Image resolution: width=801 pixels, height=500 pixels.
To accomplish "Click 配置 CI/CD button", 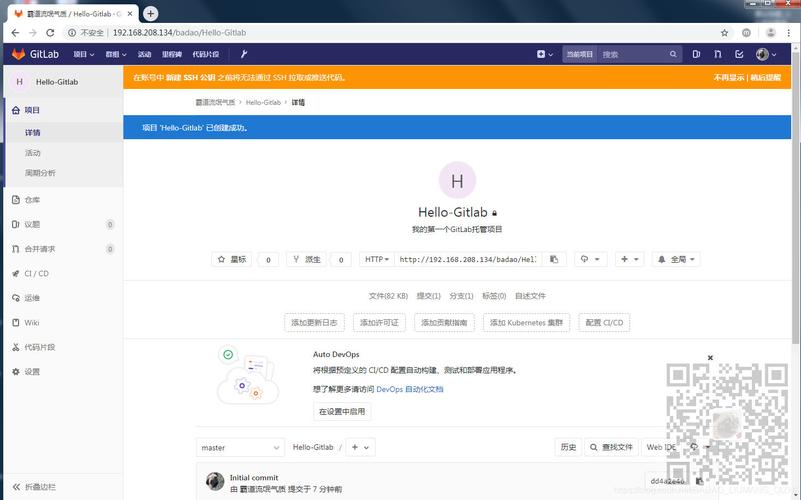I will pos(604,323).
